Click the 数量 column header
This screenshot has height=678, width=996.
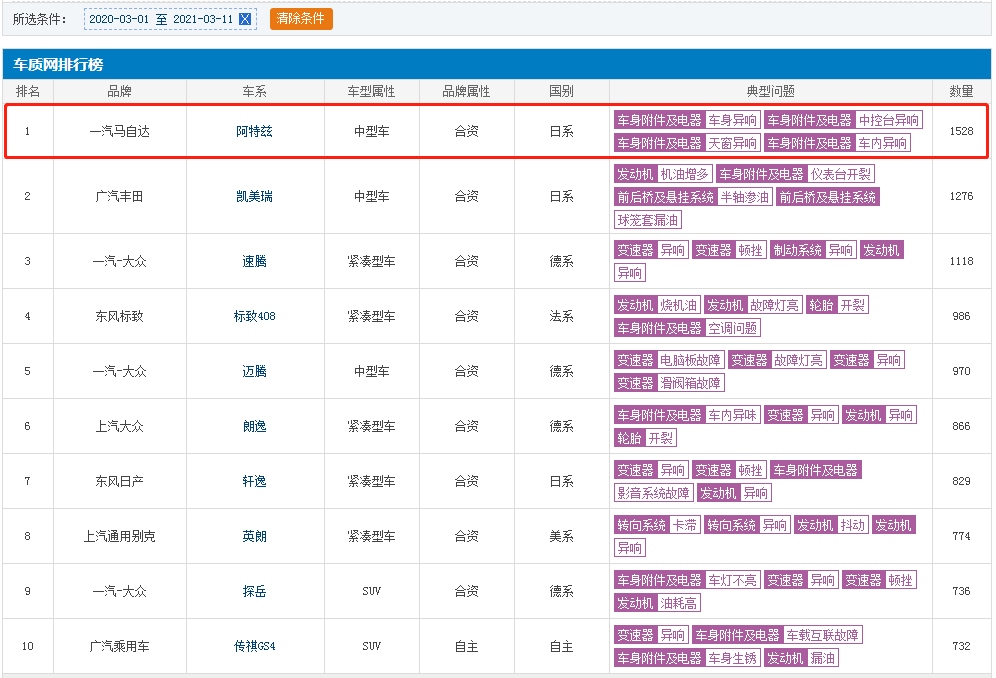coord(961,92)
